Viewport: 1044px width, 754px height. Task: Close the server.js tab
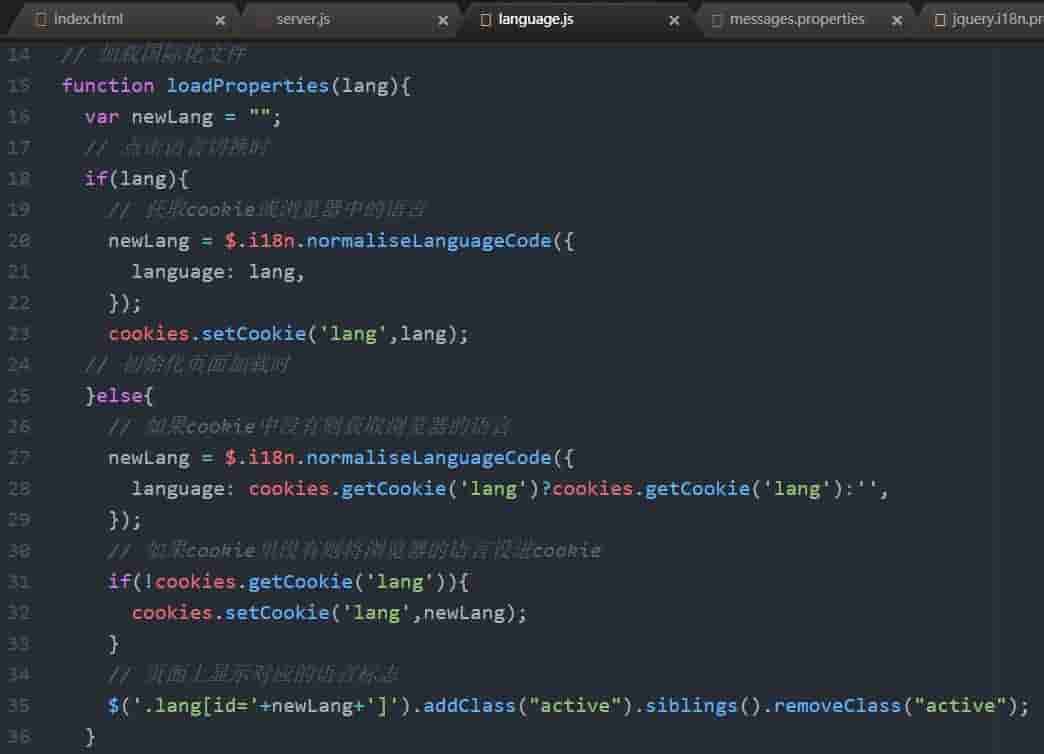pyautogui.click(x=443, y=21)
